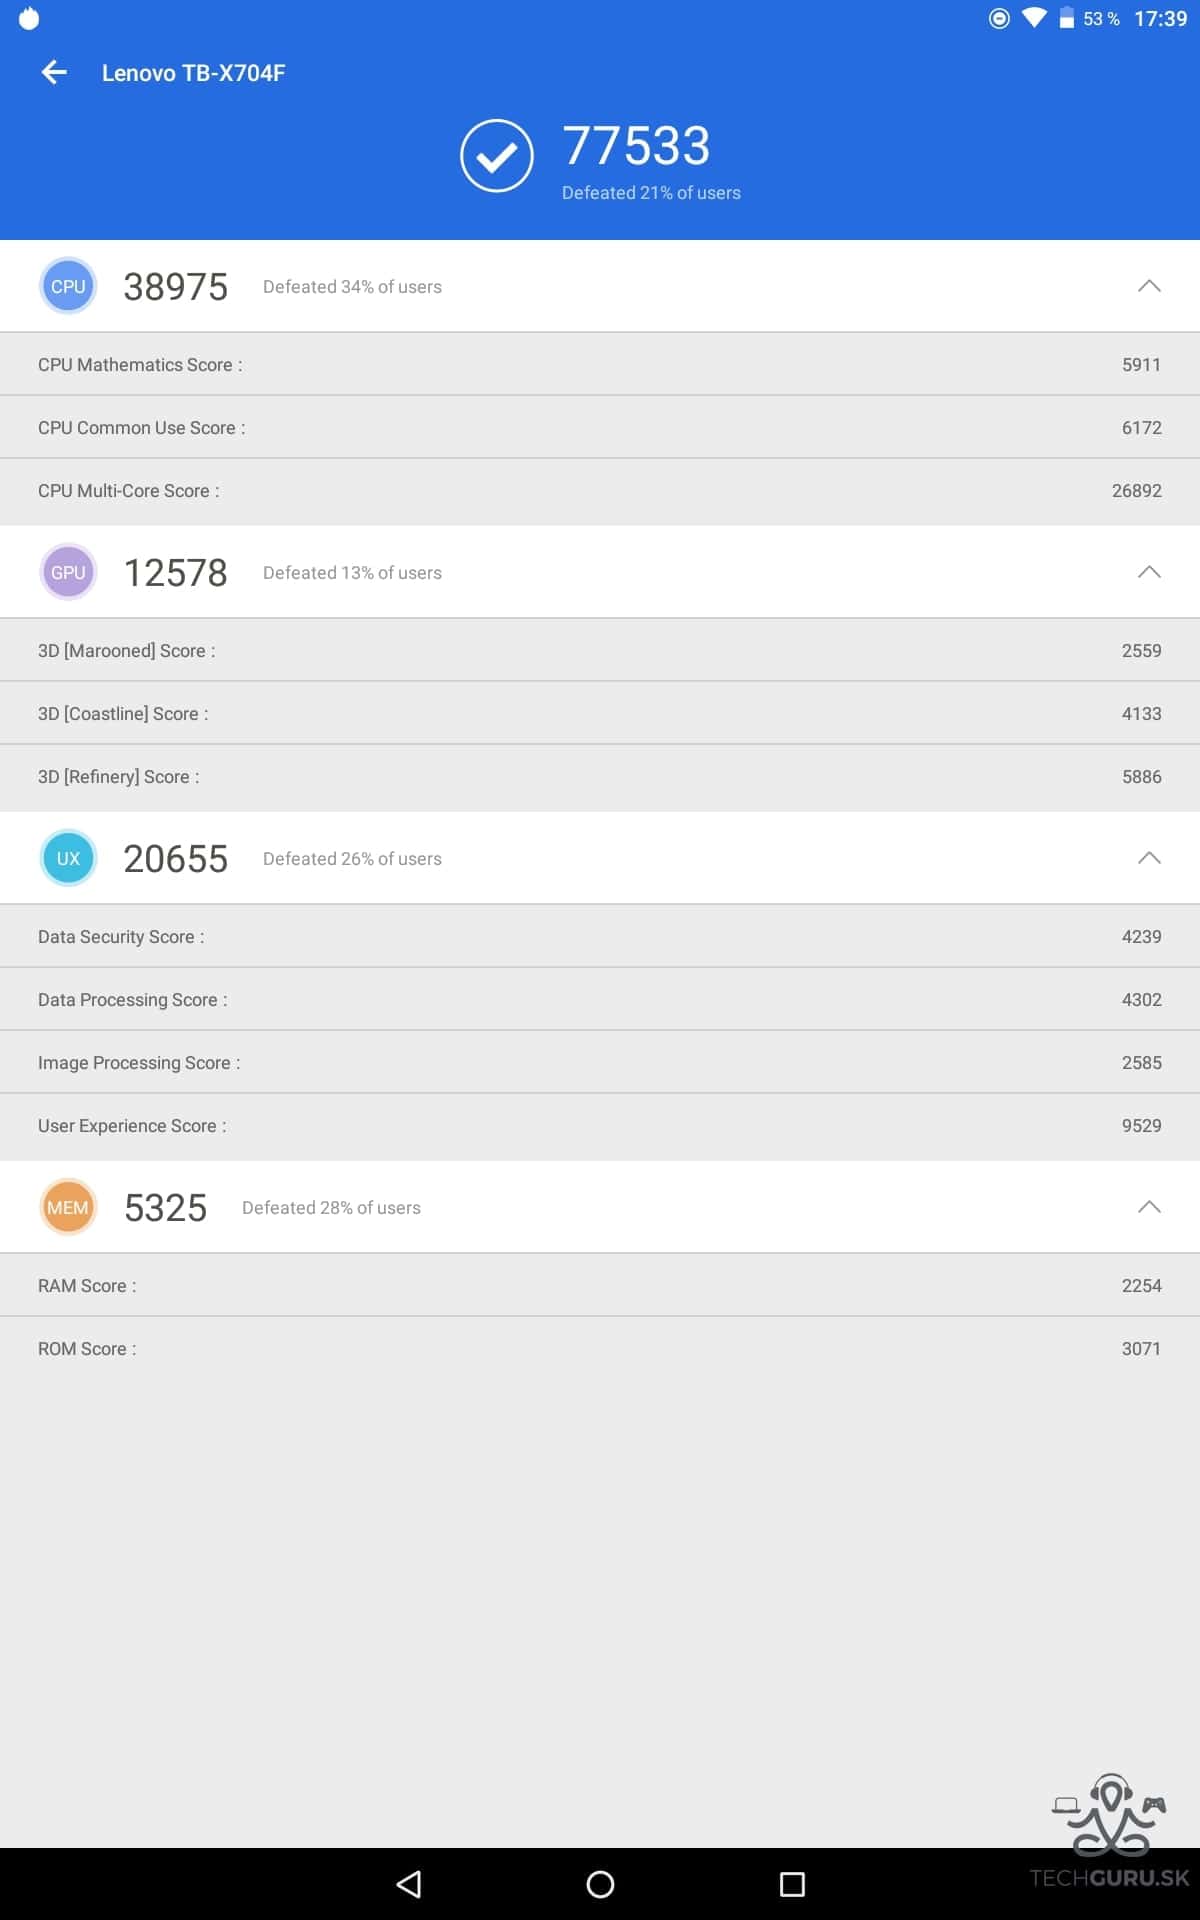Tap the teal UX badge icon
The height and width of the screenshot is (1920, 1200).
68,858
